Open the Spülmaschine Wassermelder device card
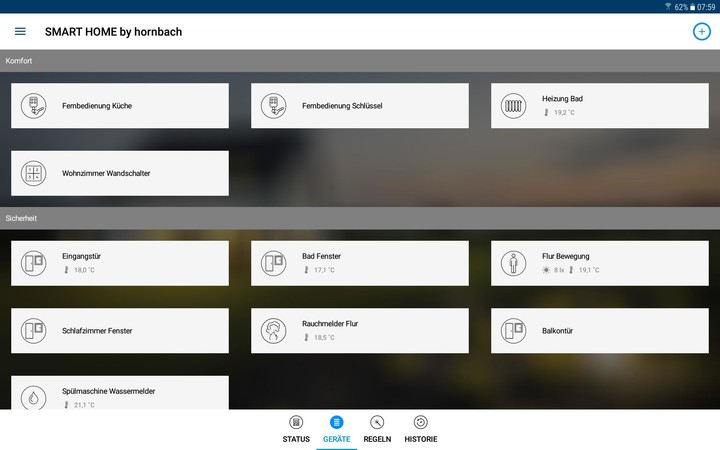 [120, 393]
